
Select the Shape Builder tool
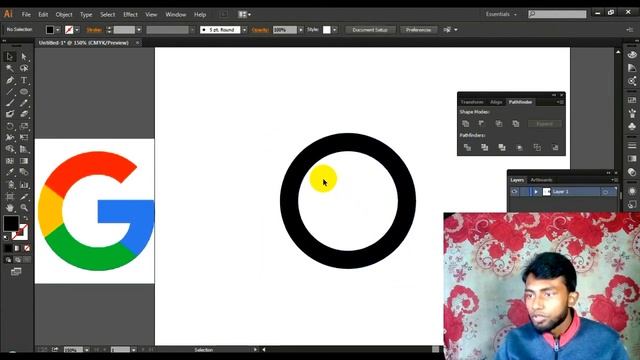(10, 149)
